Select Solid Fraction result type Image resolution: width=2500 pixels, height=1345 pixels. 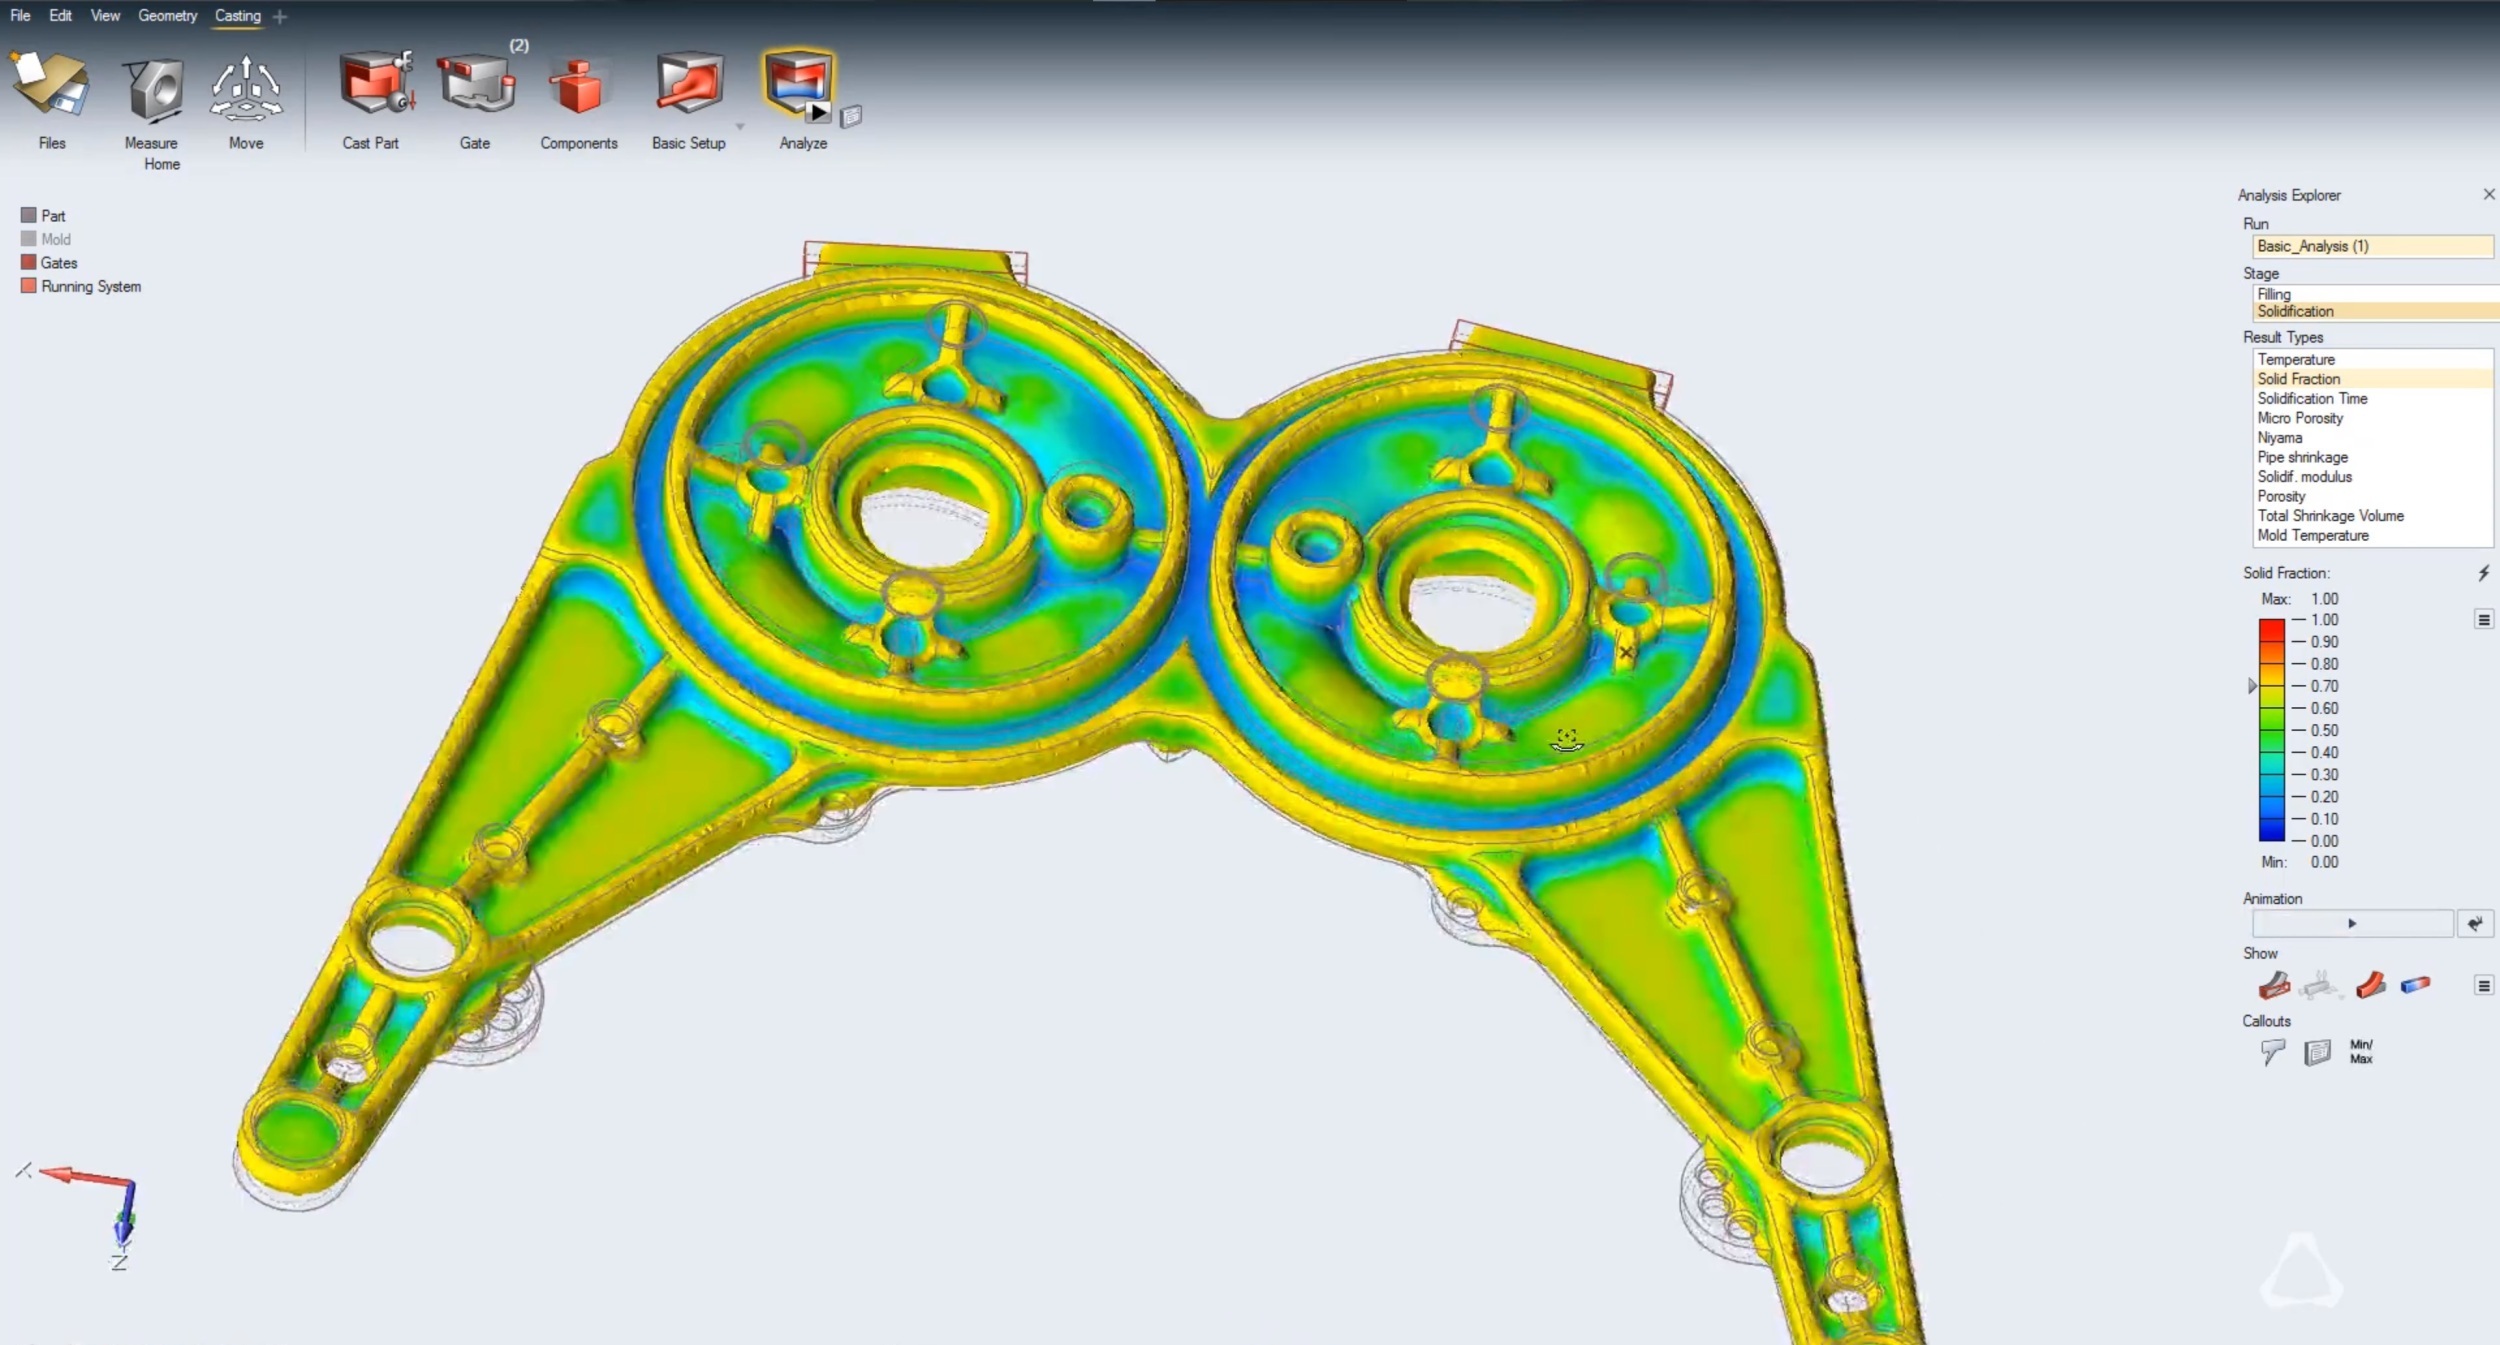[x=2372, y=379]
